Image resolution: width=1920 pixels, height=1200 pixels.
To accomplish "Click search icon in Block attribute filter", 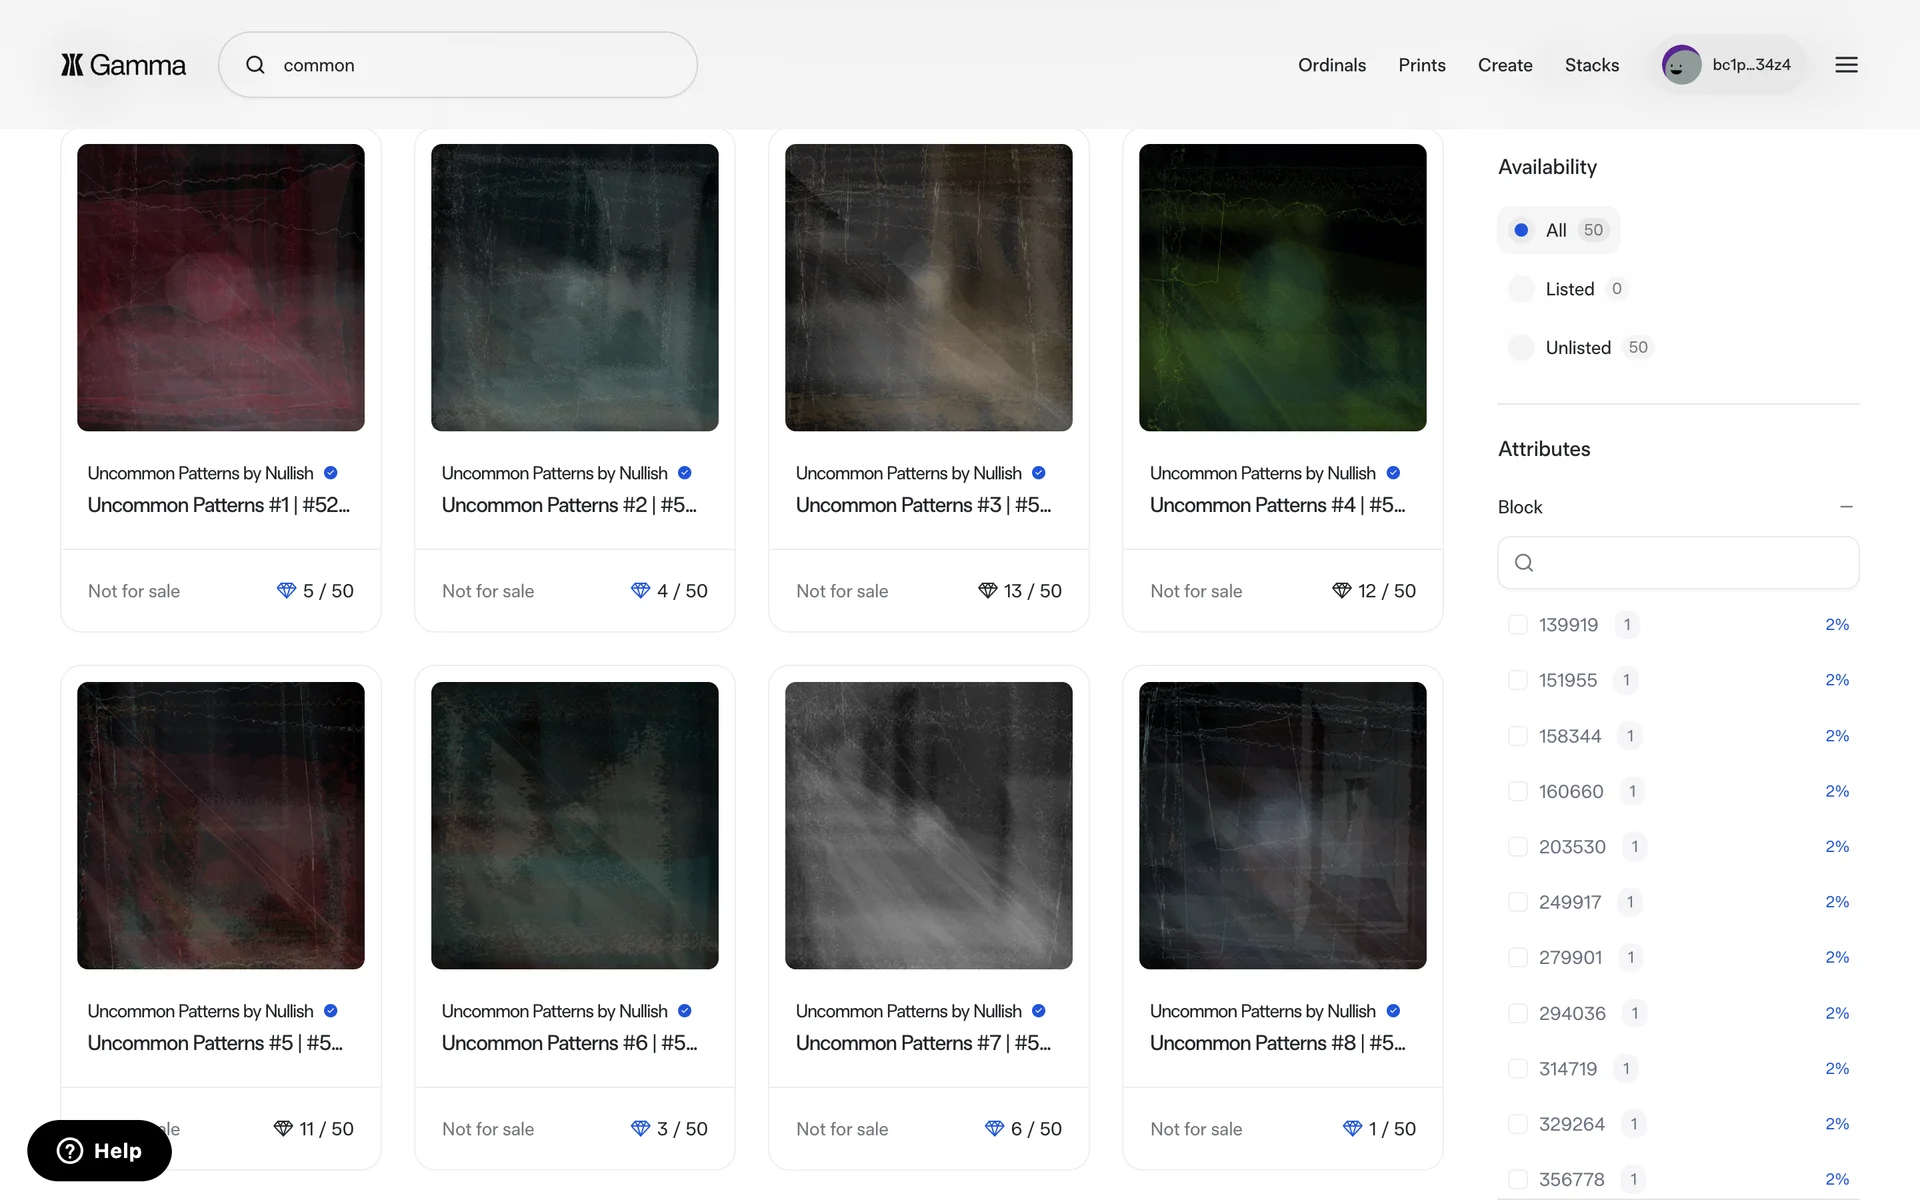I will click(1524, 563).
